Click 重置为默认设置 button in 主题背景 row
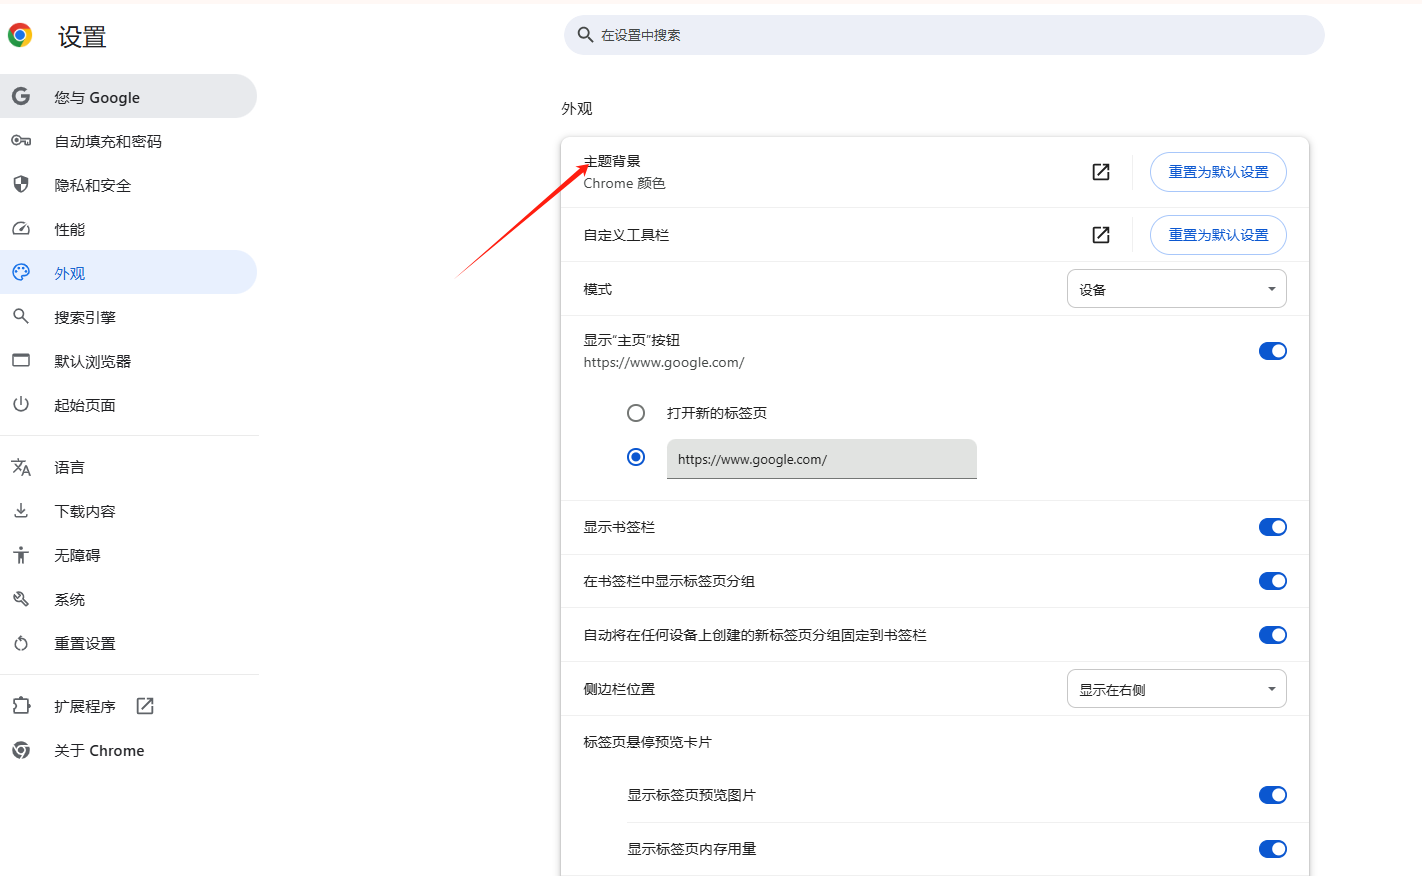The image size is (1422, 876). [x=1218, y=172]
